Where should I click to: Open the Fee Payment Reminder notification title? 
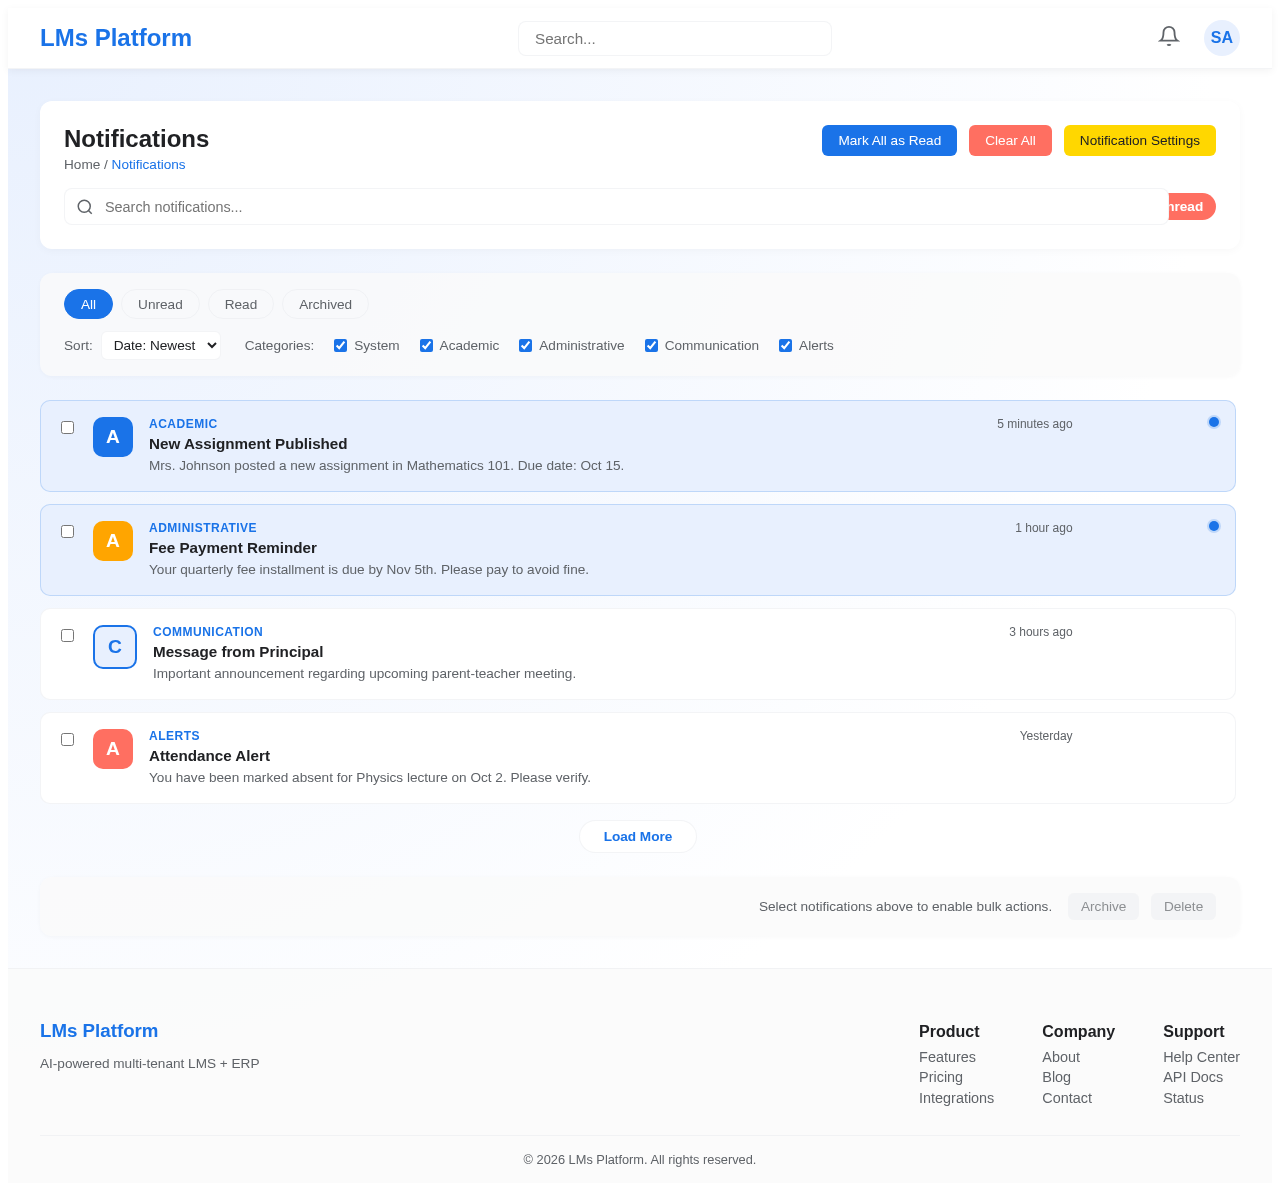coord(233,548)
